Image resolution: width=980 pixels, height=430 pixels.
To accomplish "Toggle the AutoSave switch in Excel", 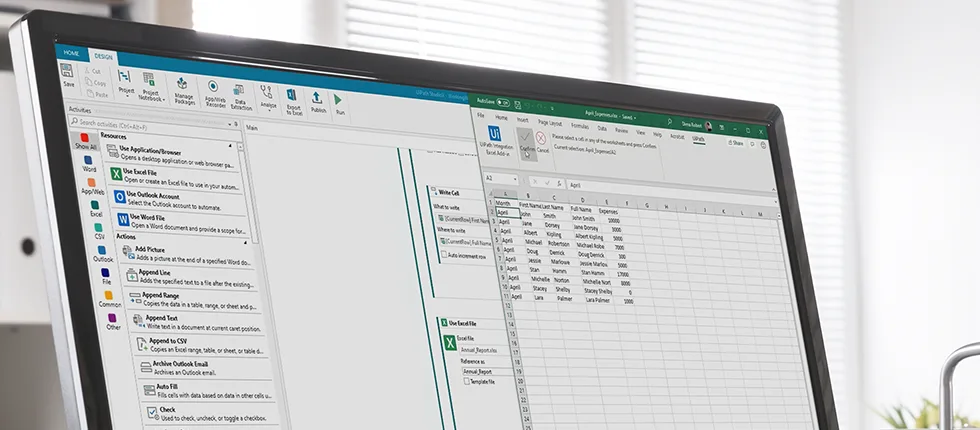I will pyautogui.click(x=502, y=102).
